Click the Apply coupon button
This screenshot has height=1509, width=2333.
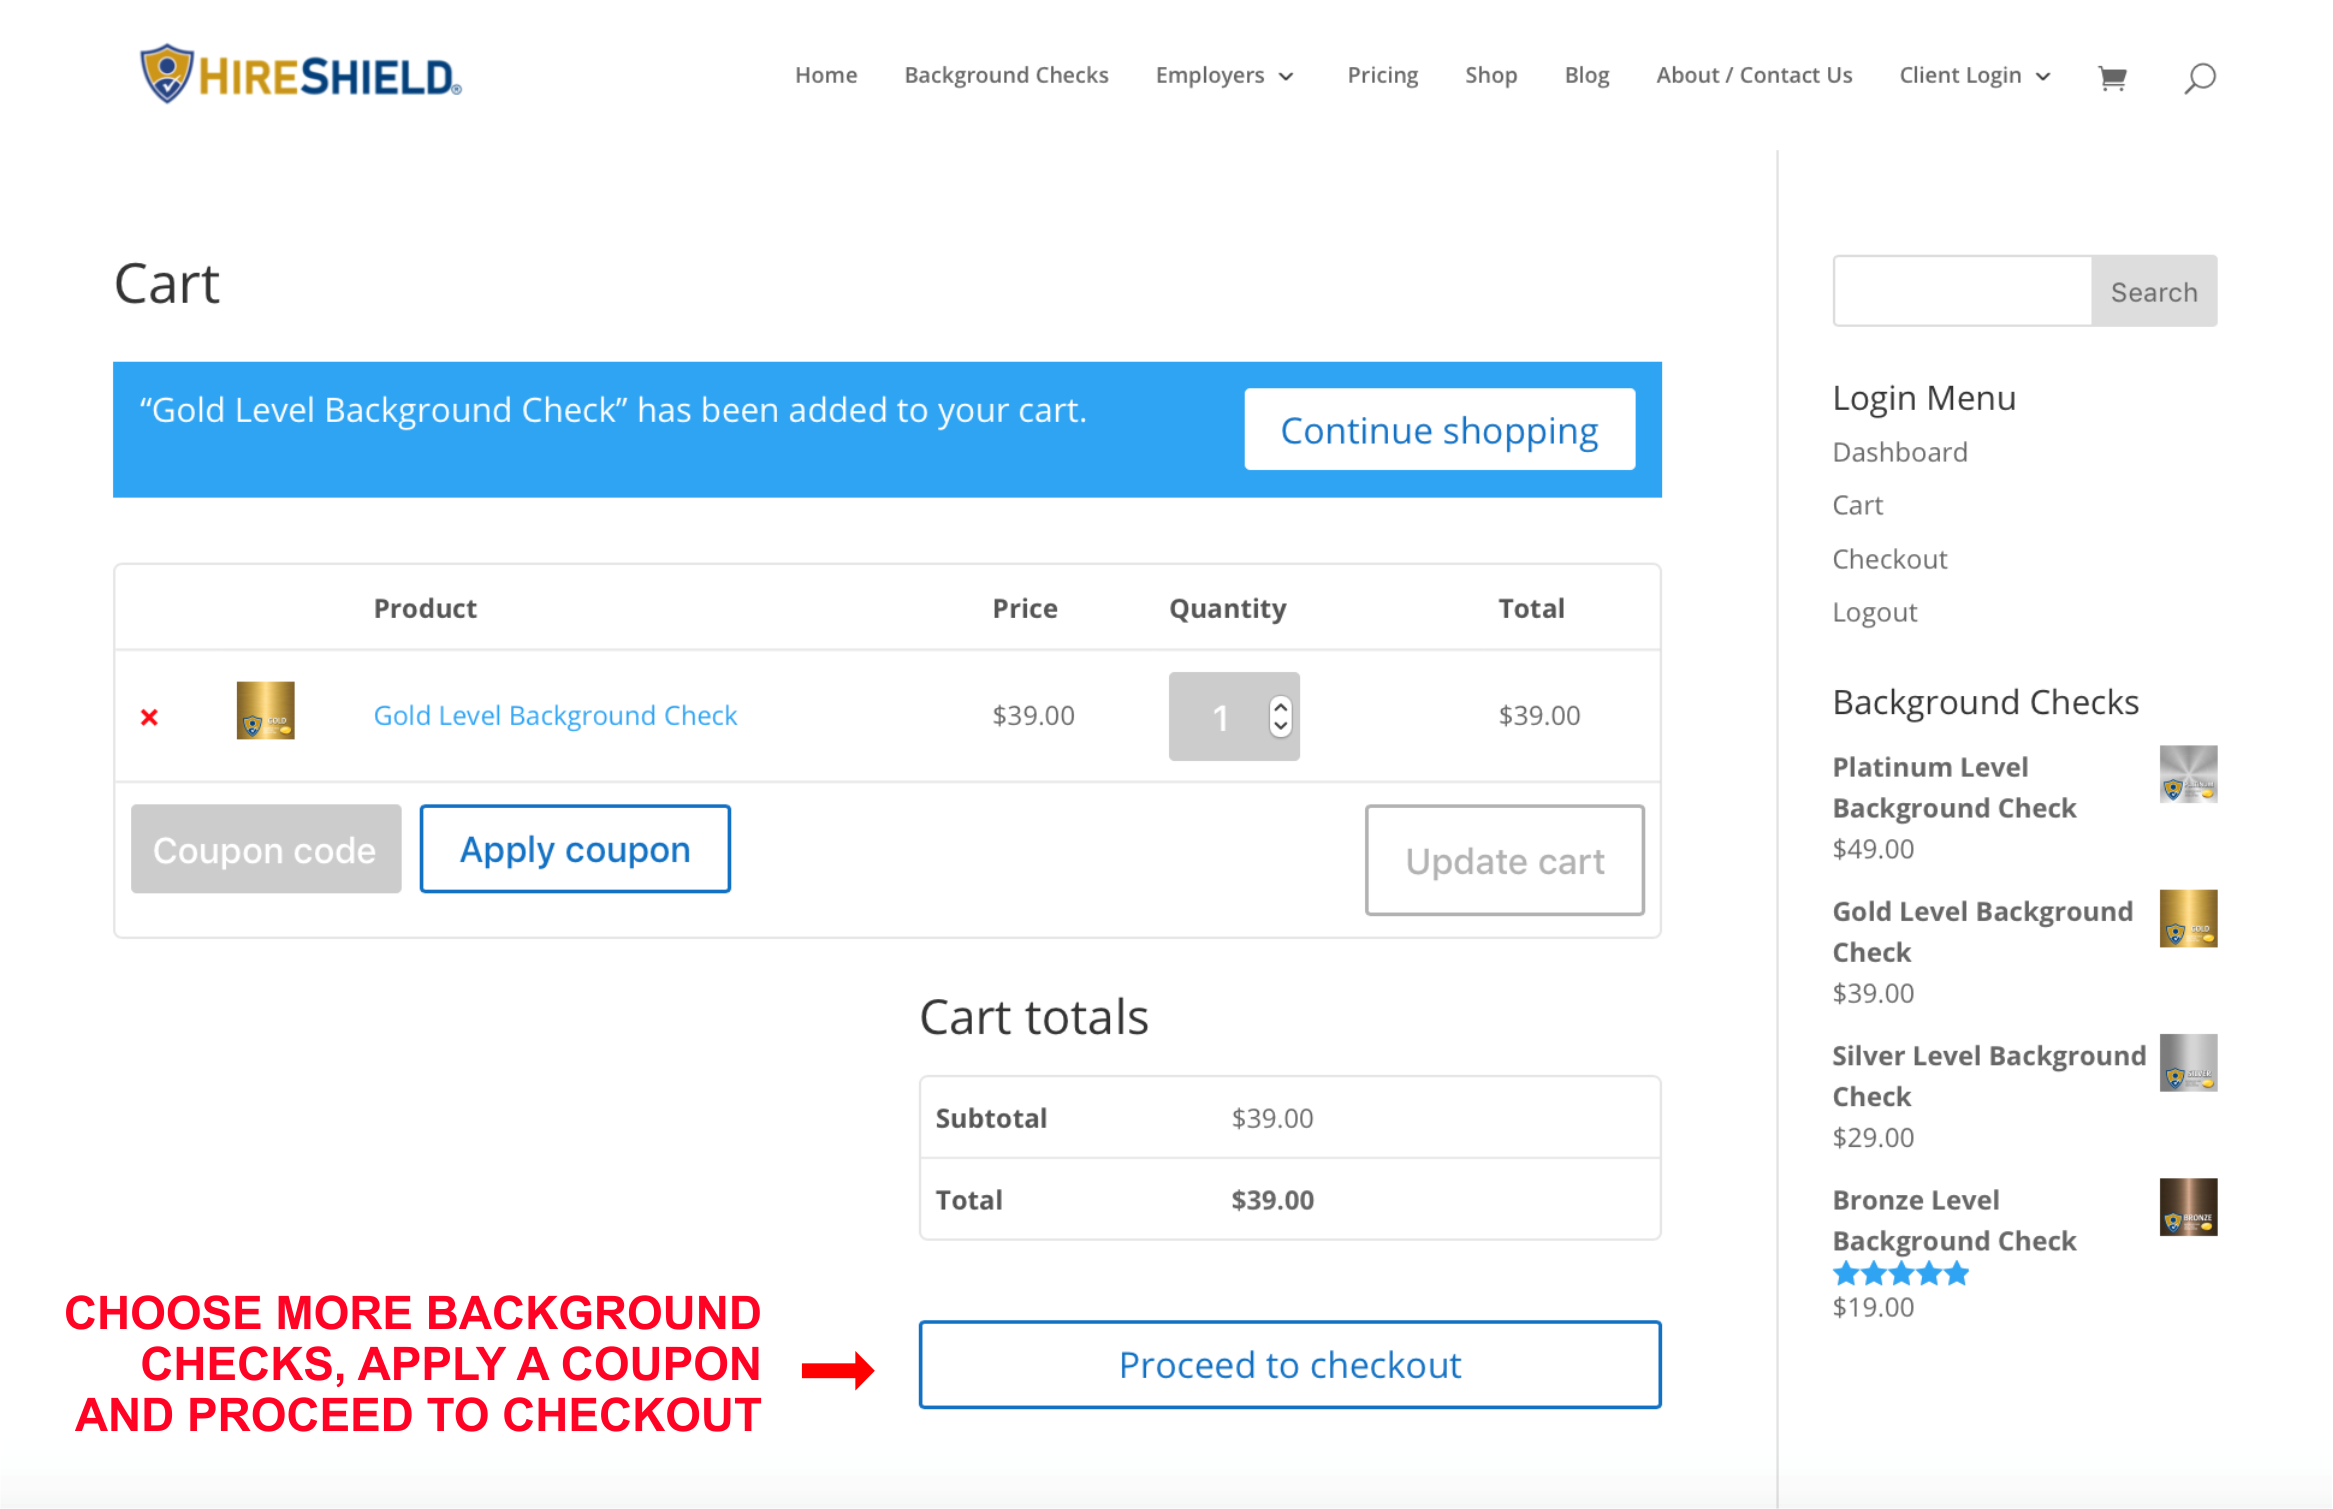pos(575,849)
